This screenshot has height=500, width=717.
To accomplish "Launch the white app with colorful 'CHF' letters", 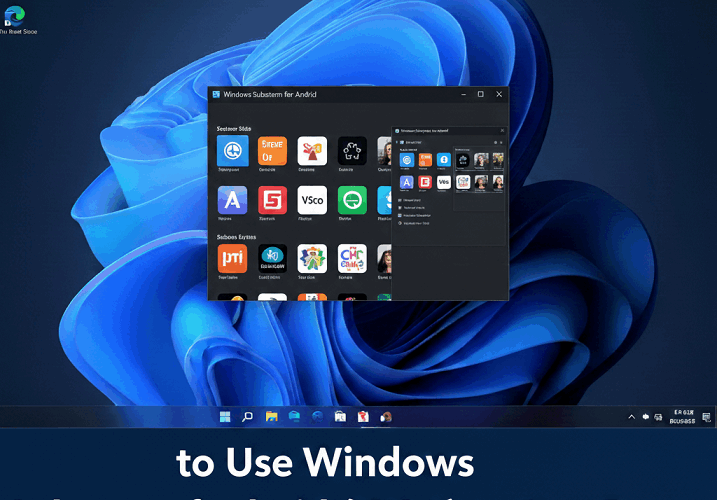I will point(352,258).
